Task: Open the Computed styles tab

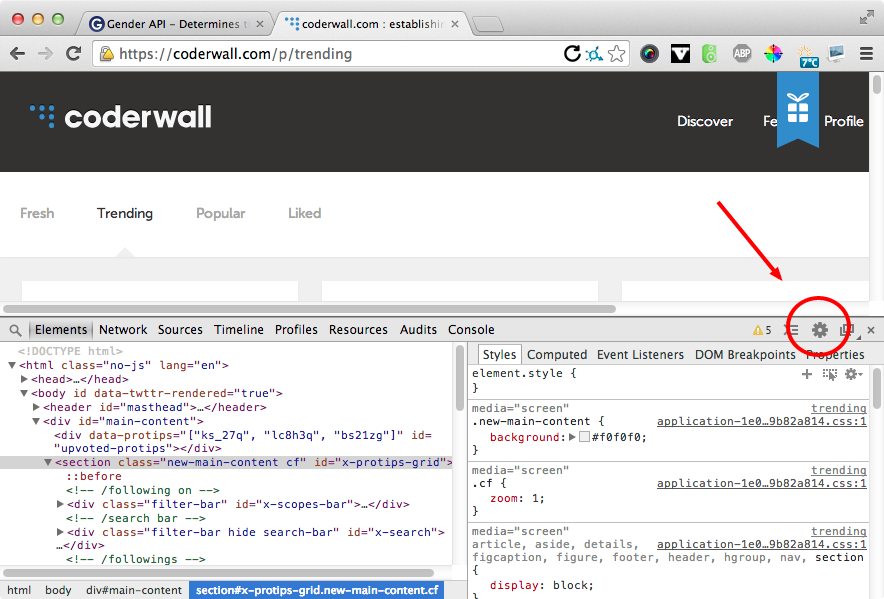Action: coord(557,355)
